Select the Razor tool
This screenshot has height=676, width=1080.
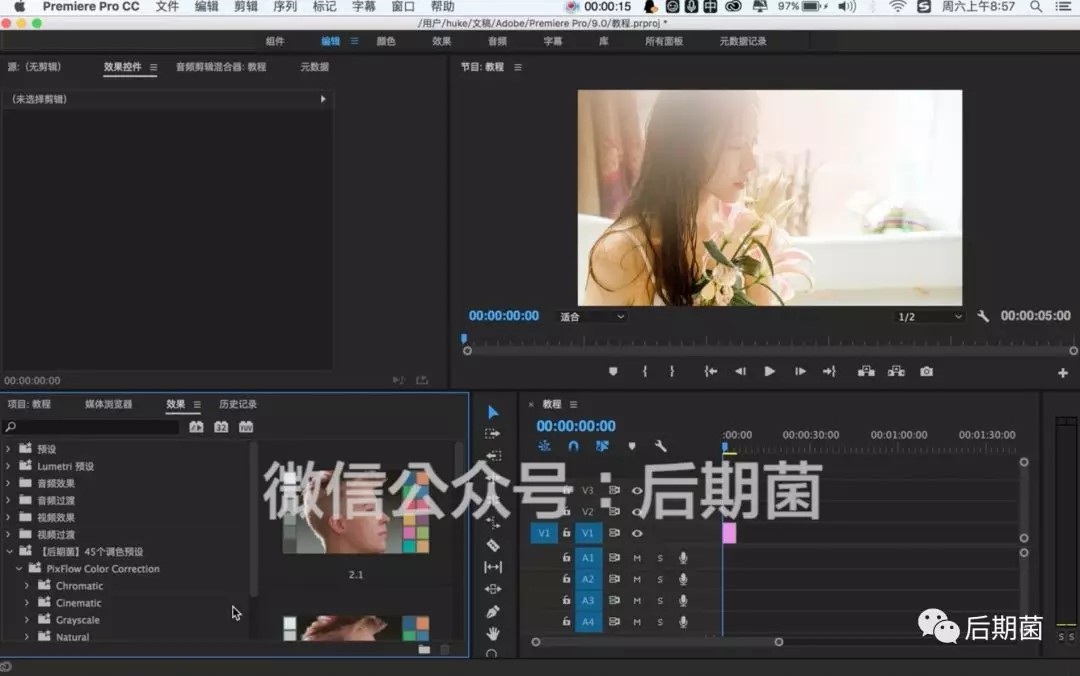[492, 545]
